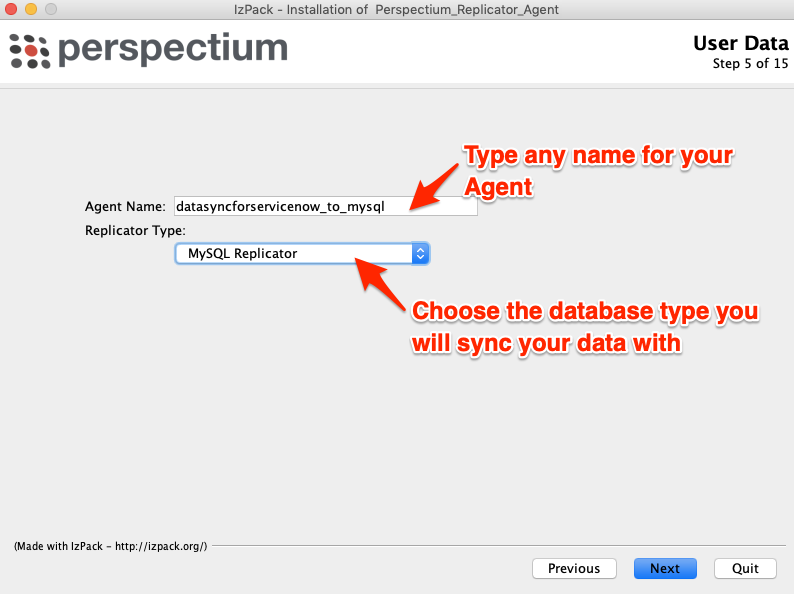Click the perspectium wordmark text
The width and height of the screenshot is (794, 594).
pos(173,50)
